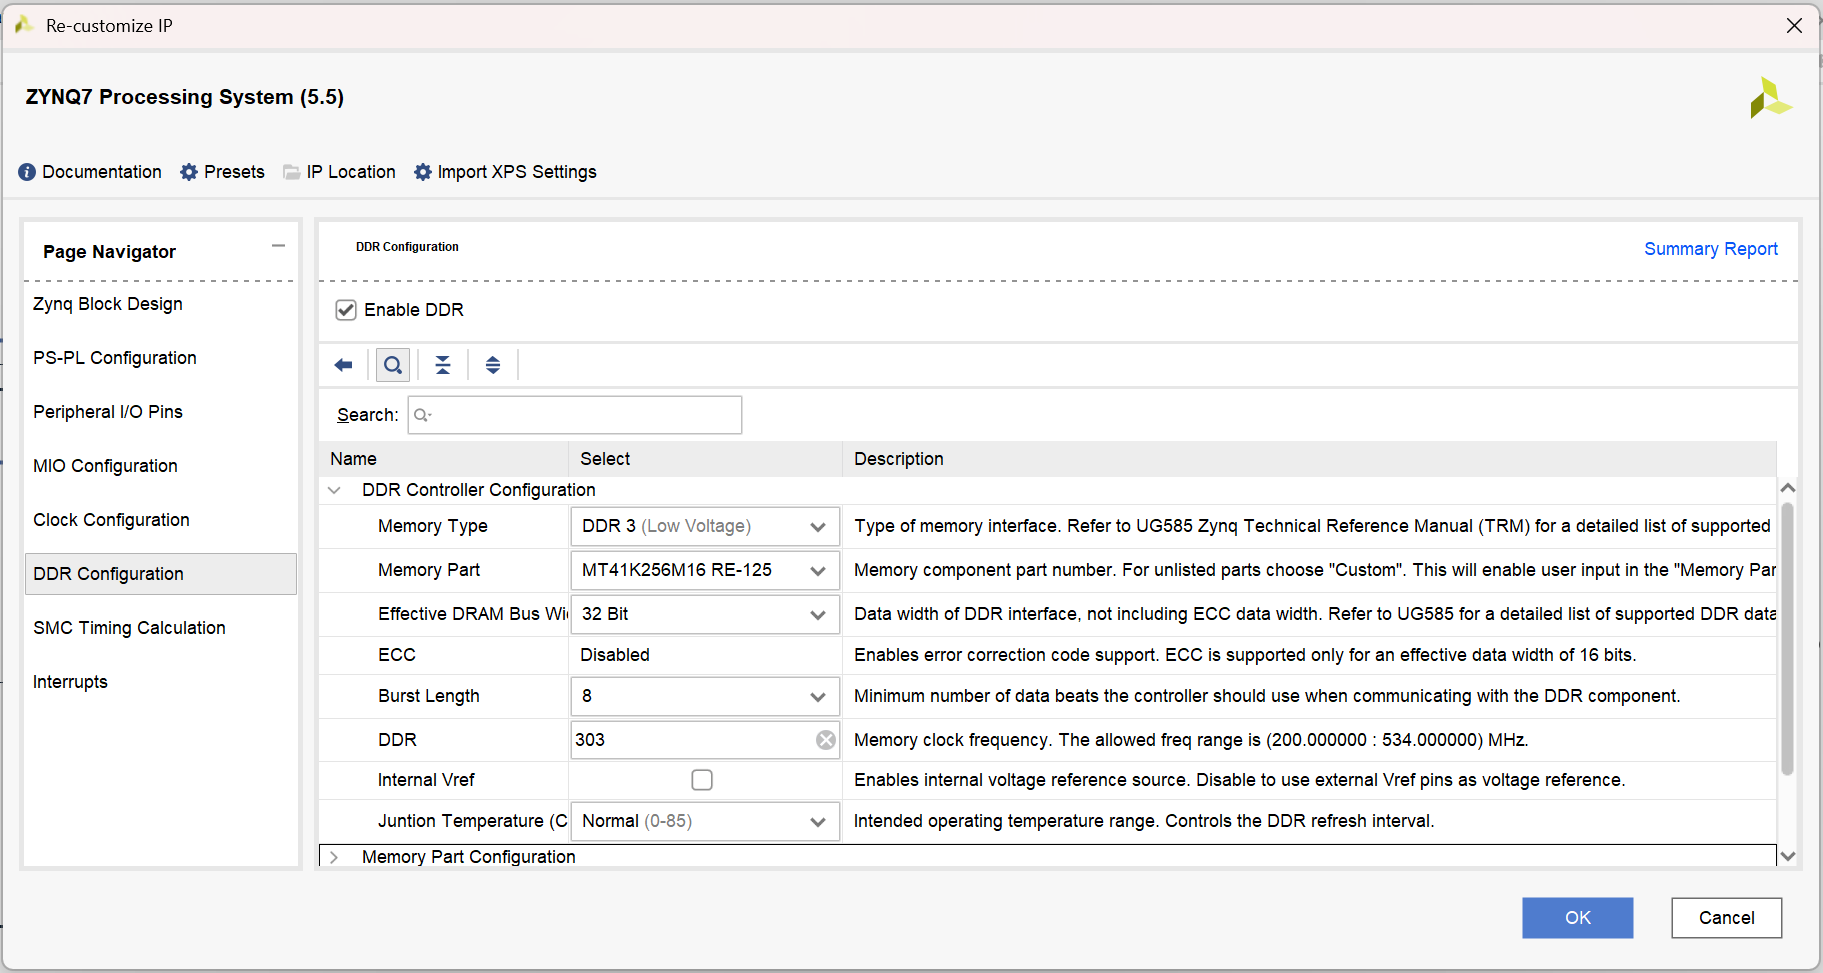Click the 'Memory clock frequency' description text
Viewport: 1823px width, 973px height.
click(x=1191, y=740)
